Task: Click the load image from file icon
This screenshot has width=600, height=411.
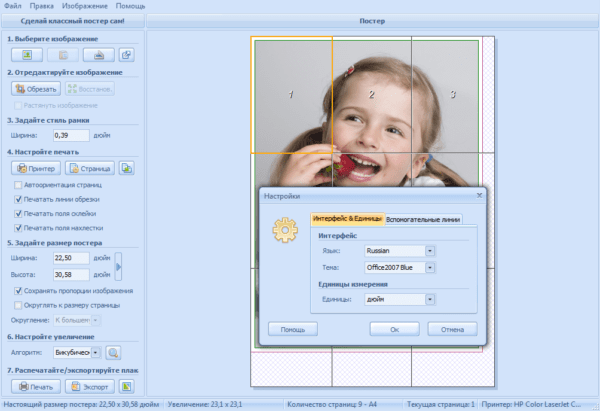Action: tap(25, 55)
